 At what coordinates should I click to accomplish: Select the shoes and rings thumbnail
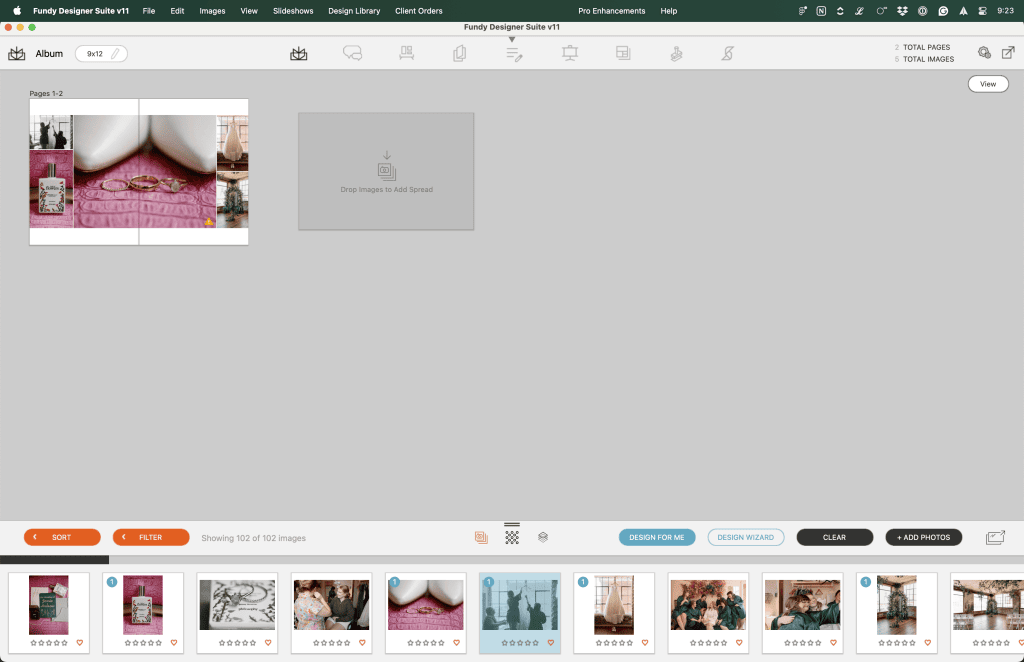(x=426, y=605)
